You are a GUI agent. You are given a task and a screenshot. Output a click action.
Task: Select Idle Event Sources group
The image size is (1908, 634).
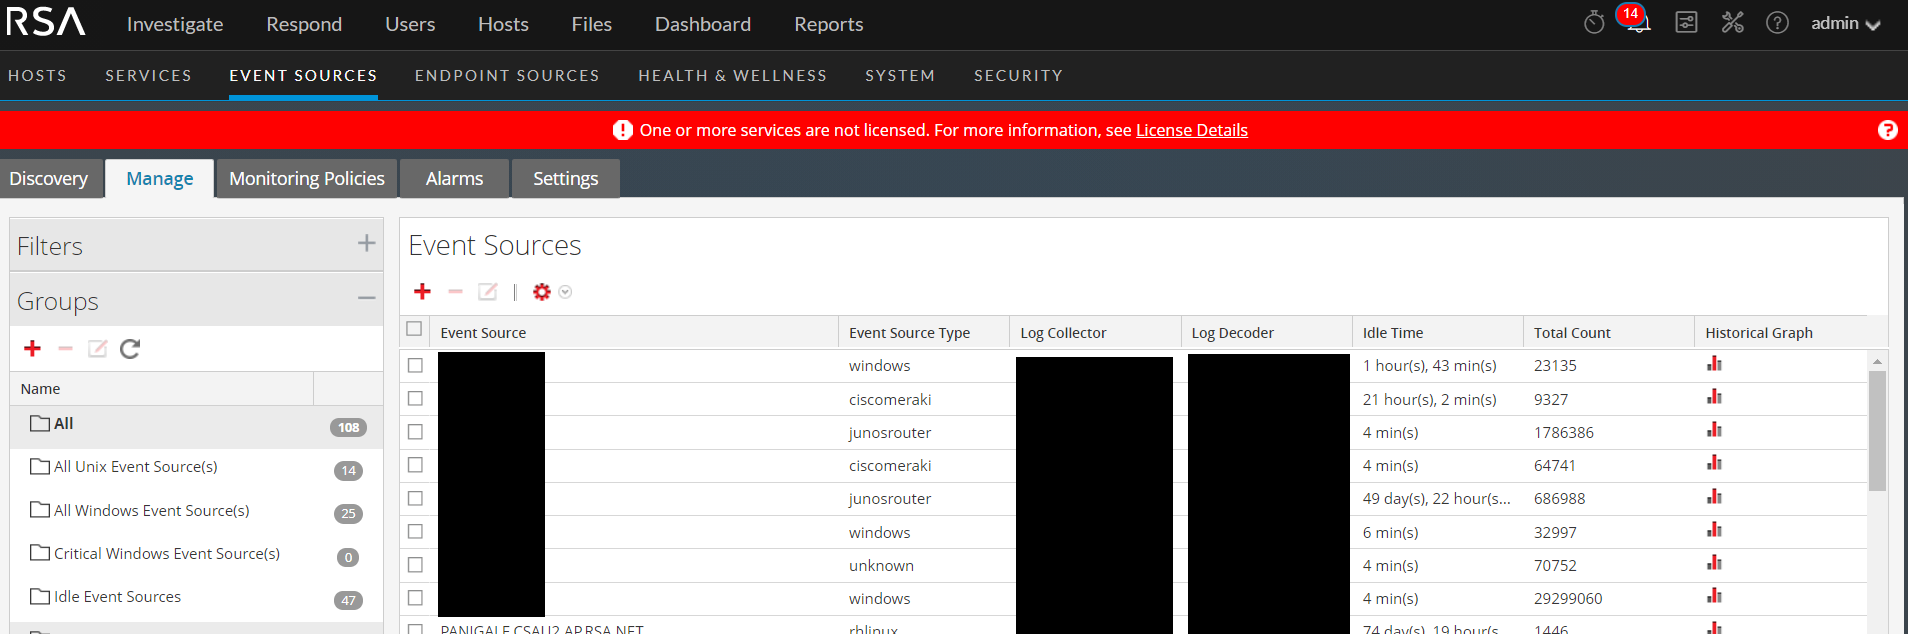[x=196, y=597]
